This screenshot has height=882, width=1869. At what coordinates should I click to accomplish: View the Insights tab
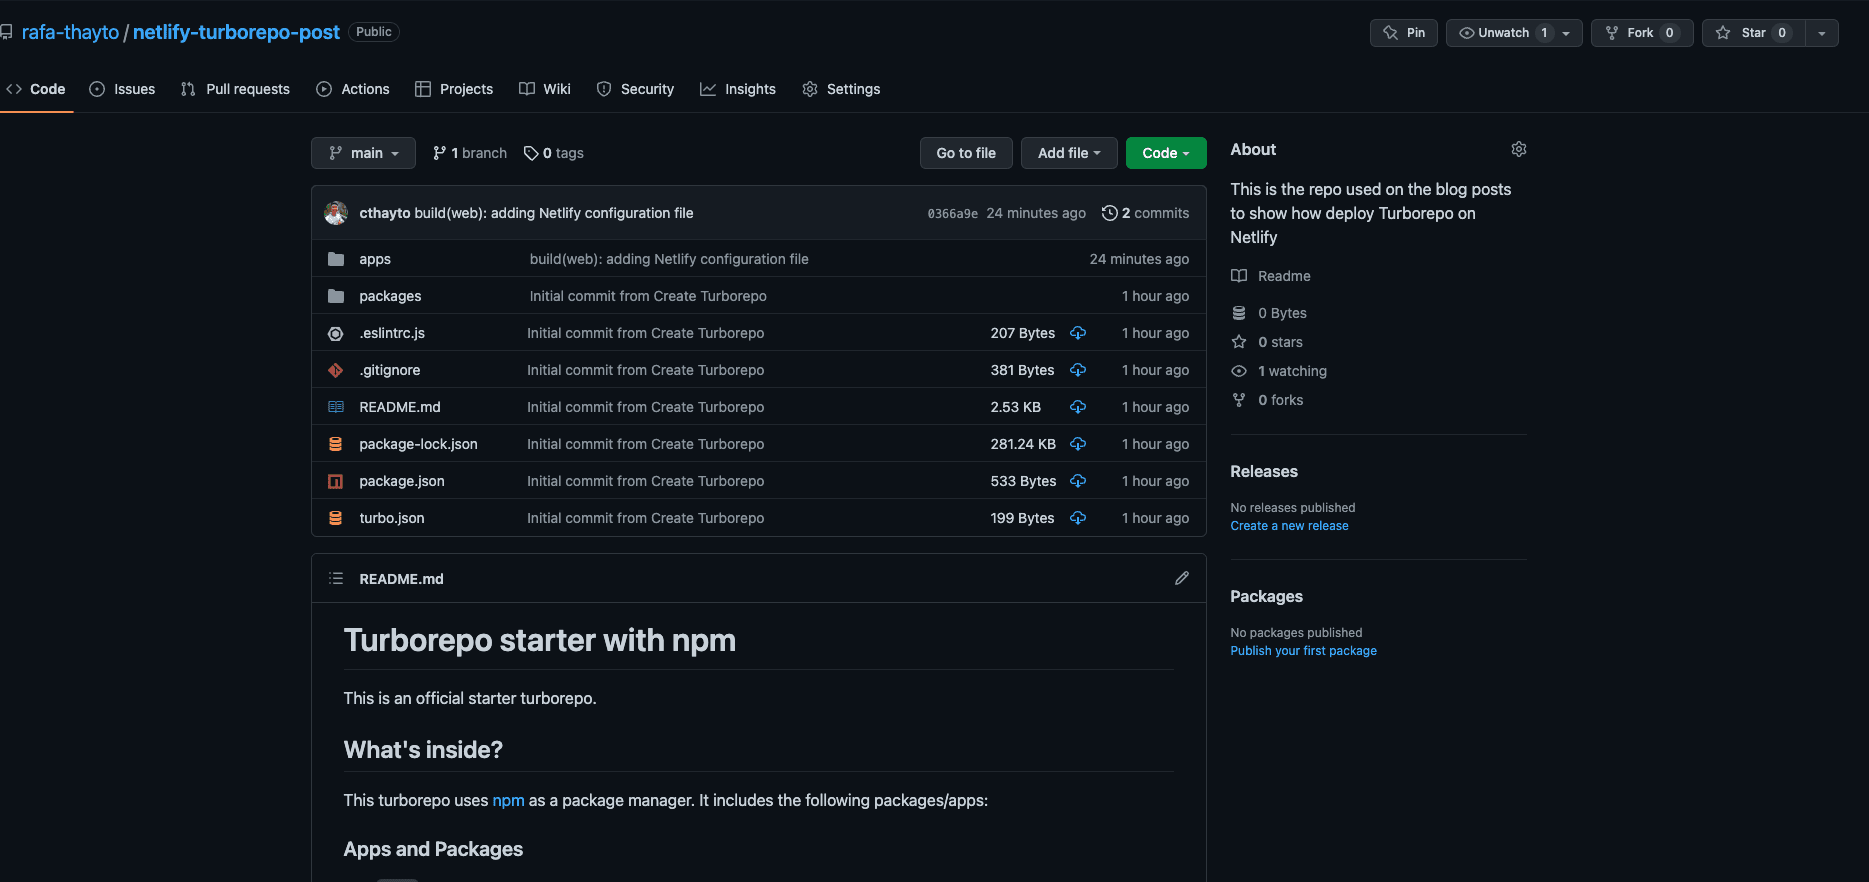click(x=738, y=89)
